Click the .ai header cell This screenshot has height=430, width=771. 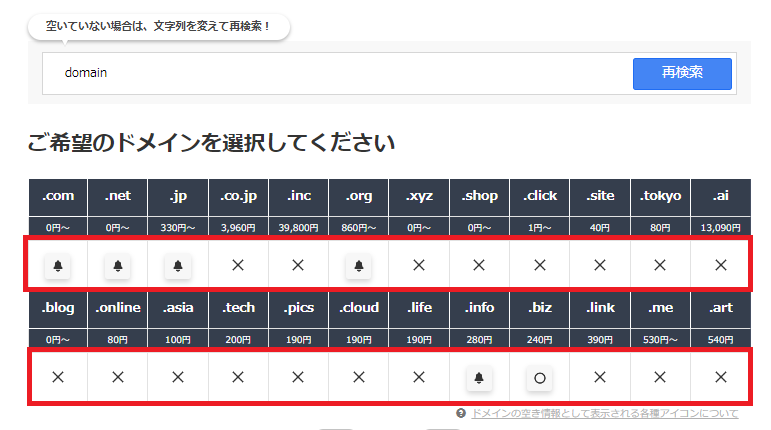(x=720, y=196)
